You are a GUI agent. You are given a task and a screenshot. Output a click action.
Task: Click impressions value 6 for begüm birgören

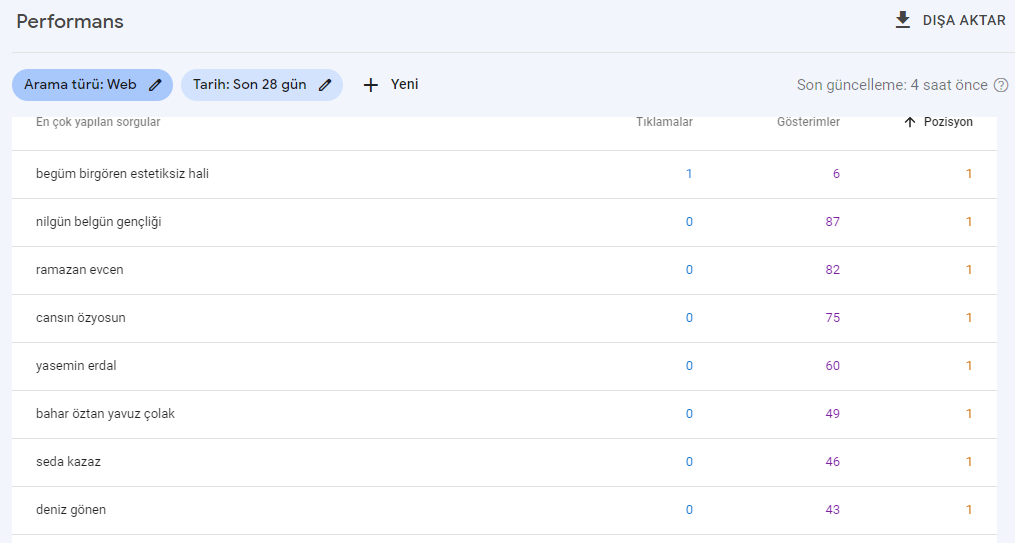[x=836, y=173]
